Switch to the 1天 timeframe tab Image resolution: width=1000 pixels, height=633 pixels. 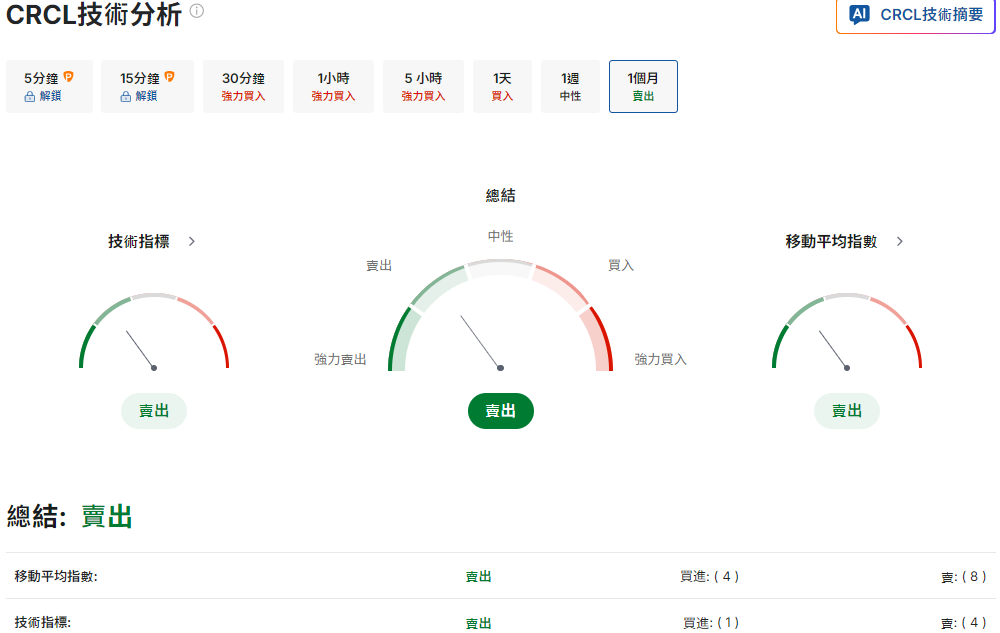pos(502,86)
